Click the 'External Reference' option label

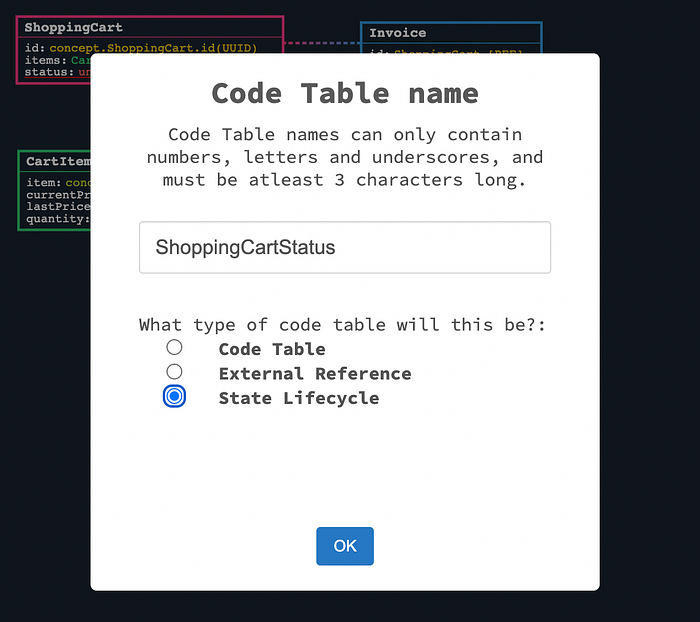tap(315, 374)
